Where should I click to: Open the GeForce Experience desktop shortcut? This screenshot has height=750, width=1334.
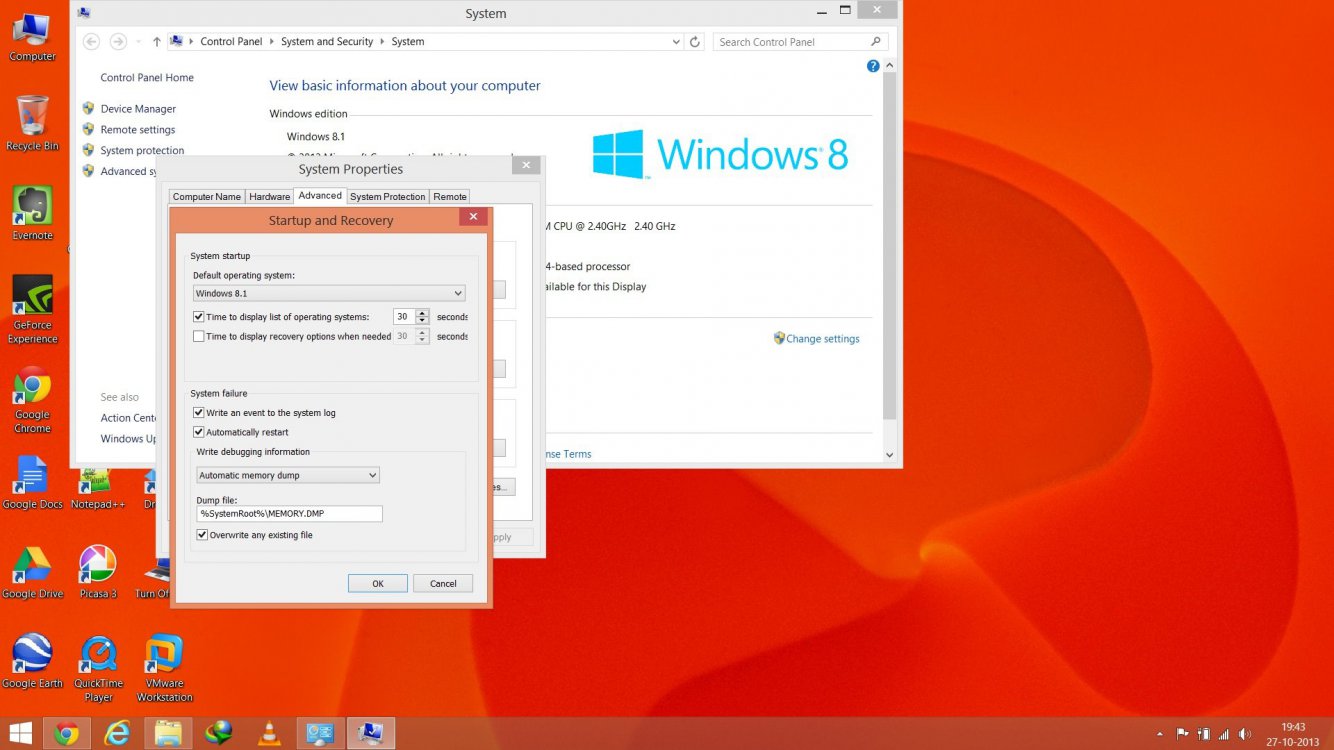coord(32,309)
